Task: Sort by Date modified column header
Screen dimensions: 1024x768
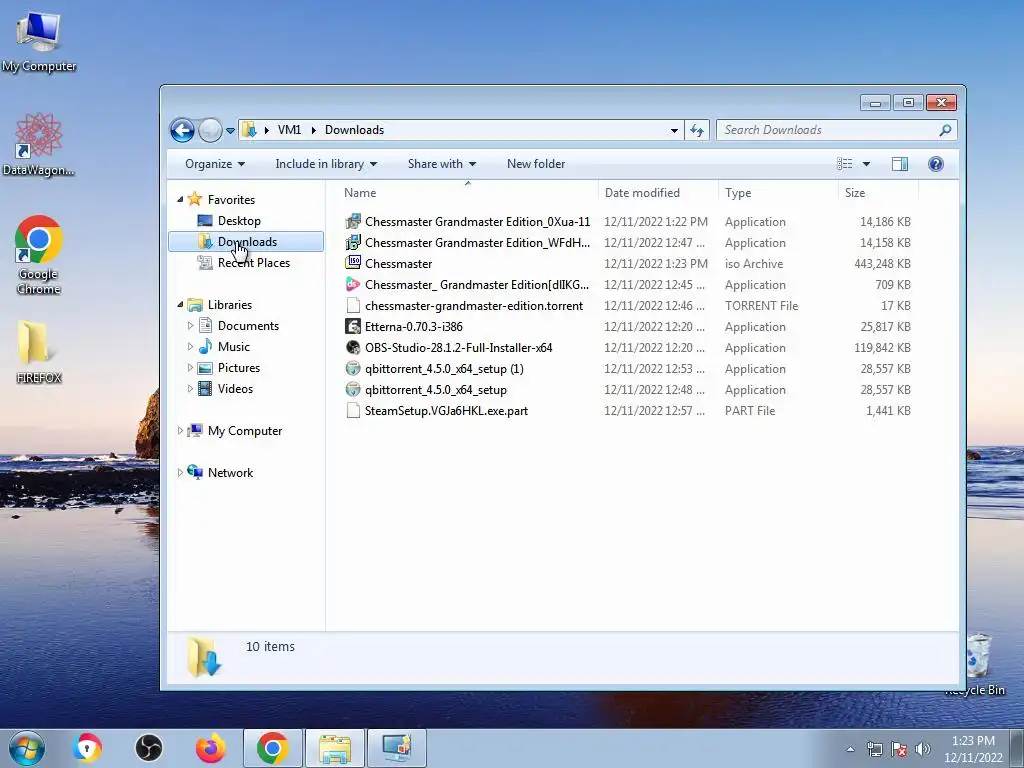Action: point(658,193)
